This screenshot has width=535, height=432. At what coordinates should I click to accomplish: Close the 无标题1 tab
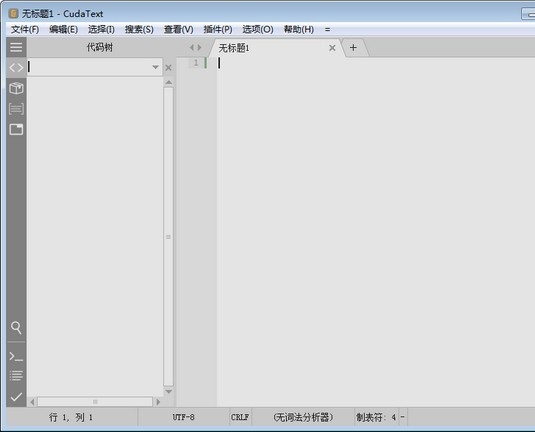tap(332, 48)
